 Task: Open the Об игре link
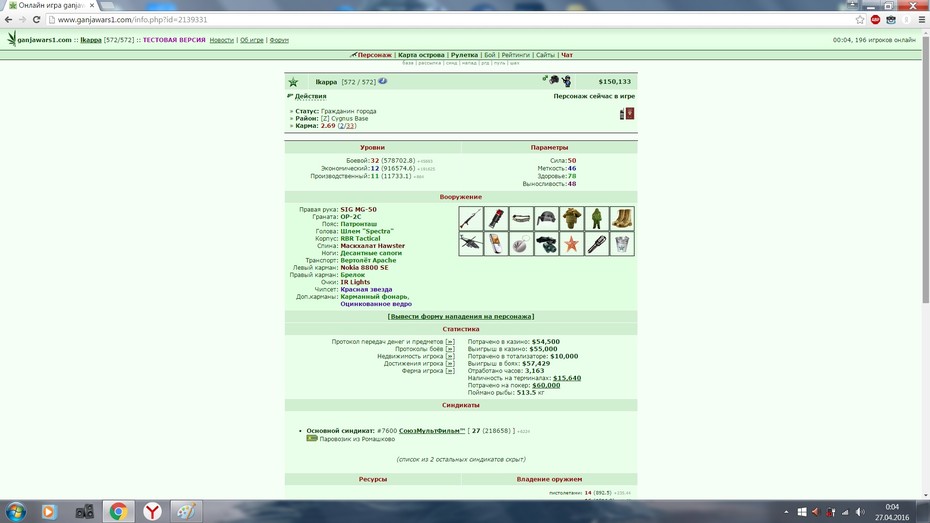point(251,40)
